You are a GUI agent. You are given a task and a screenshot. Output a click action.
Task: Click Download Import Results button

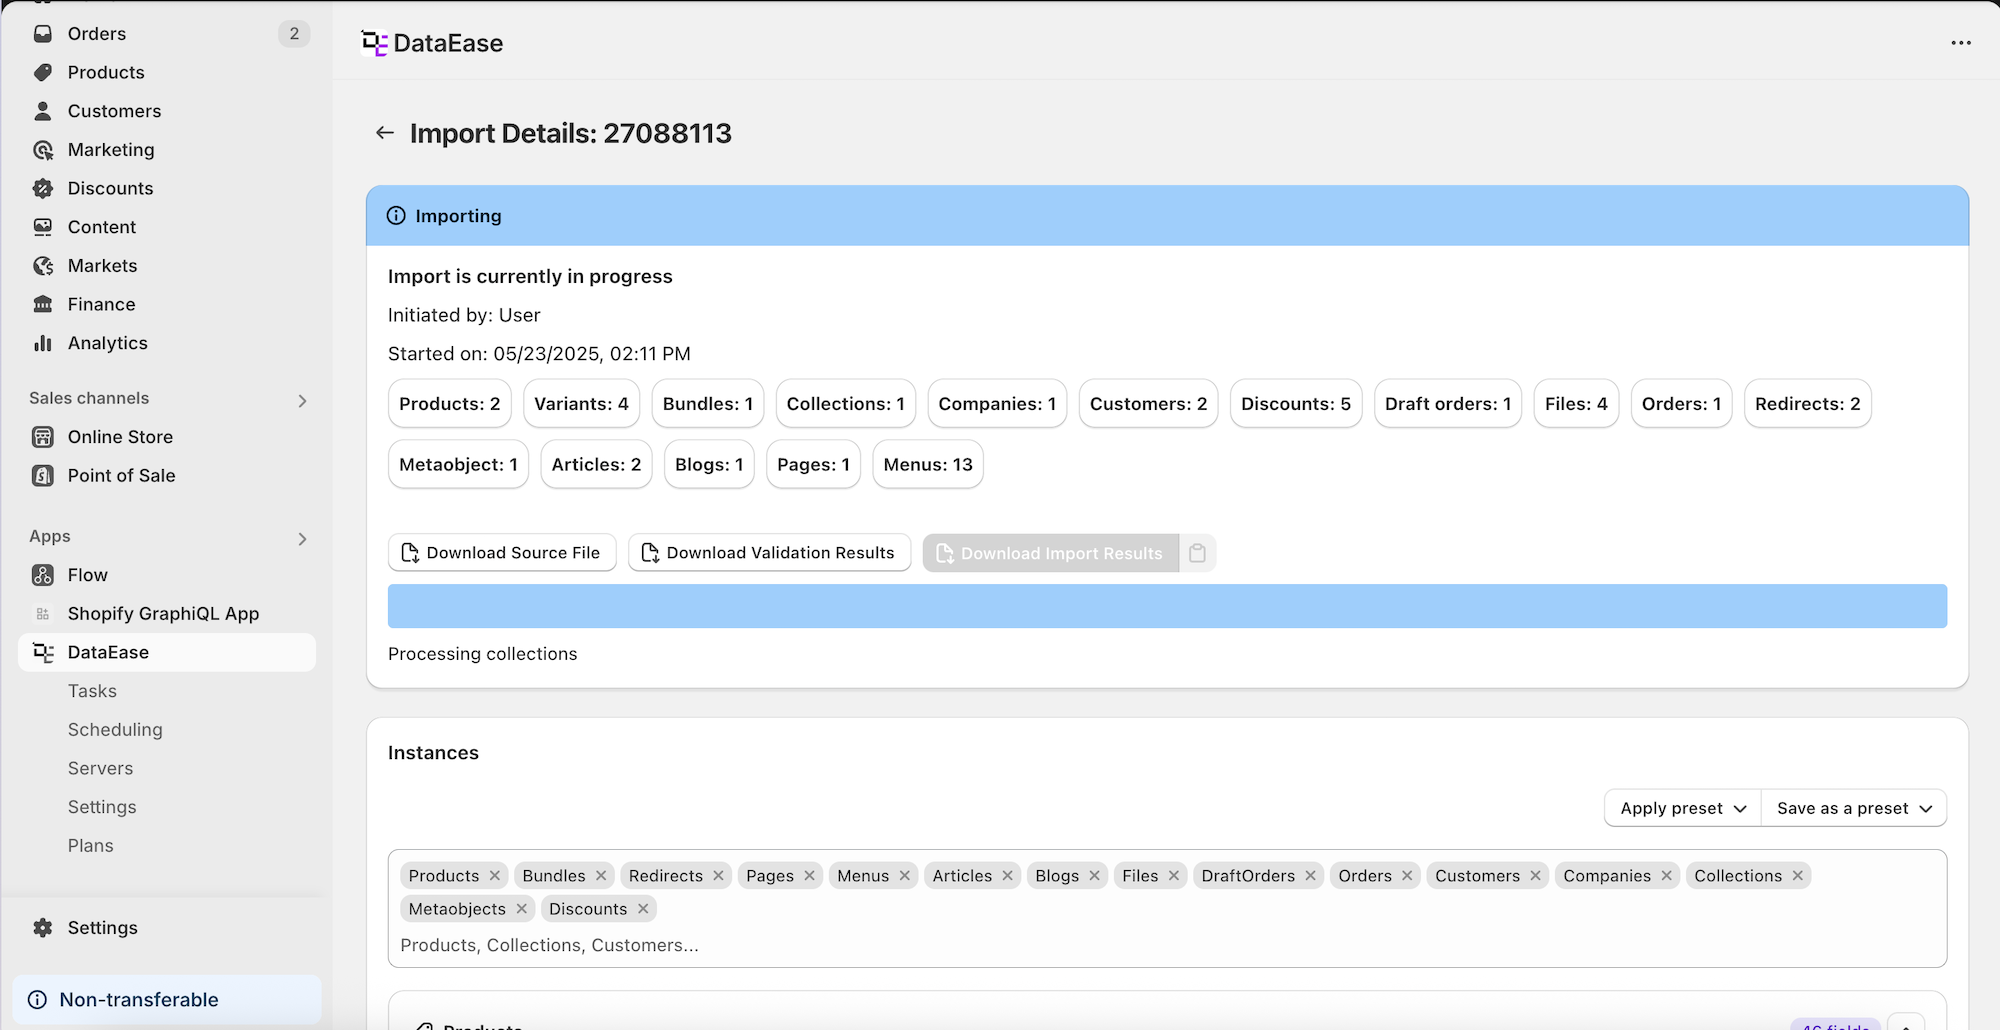point(1051,553)
